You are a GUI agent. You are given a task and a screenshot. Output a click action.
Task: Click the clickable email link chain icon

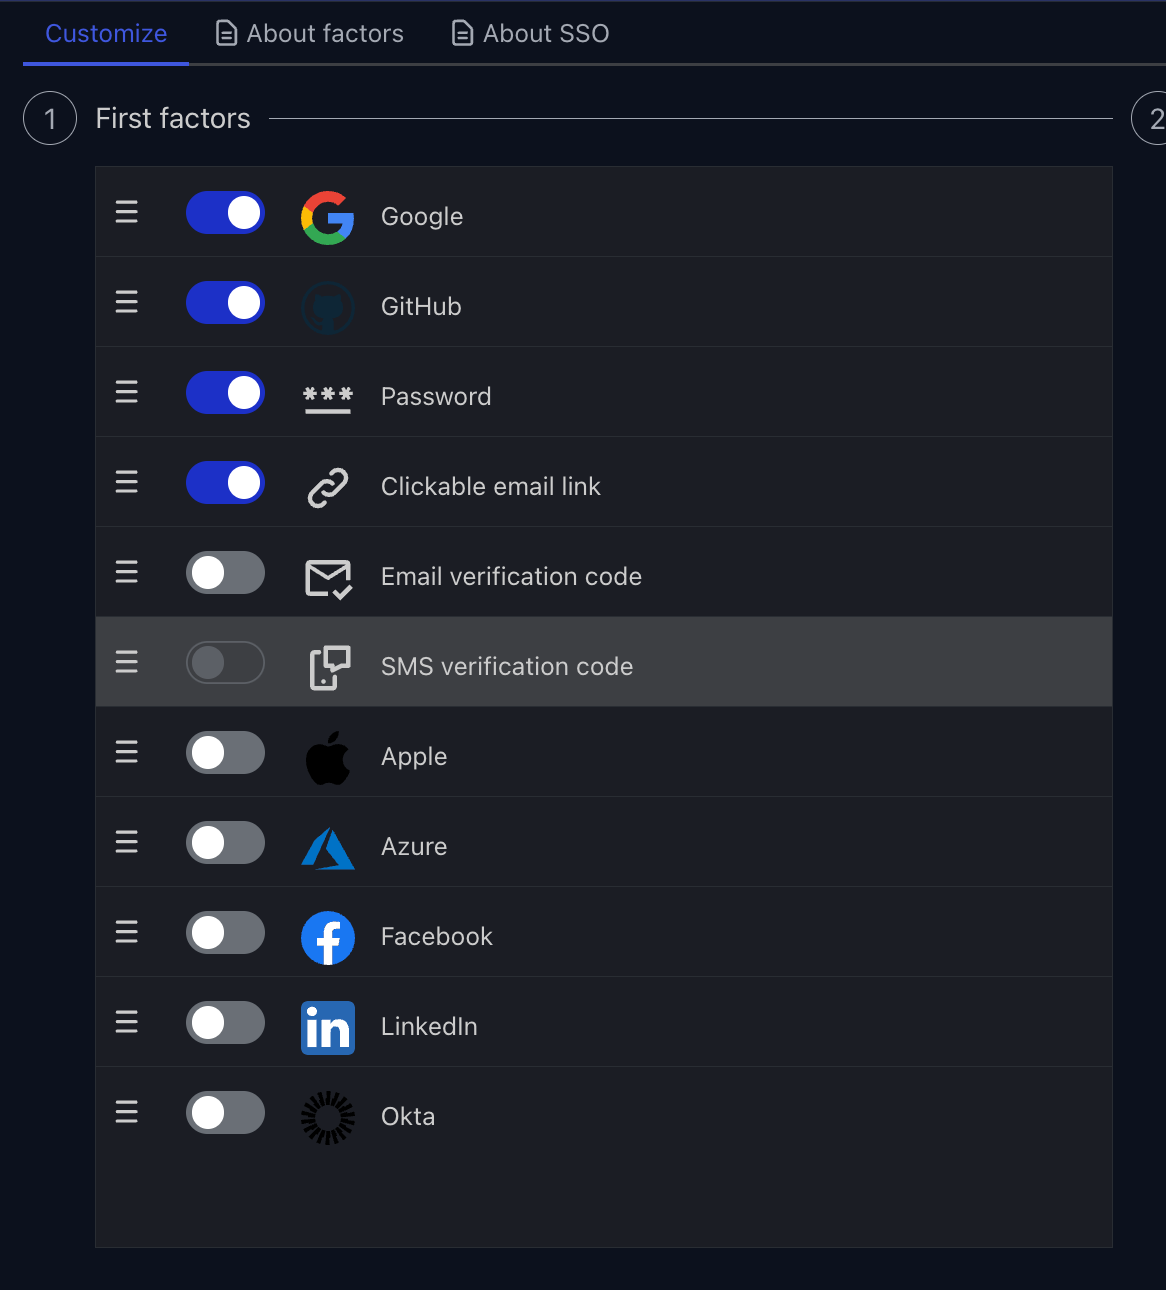coord(327,487)
